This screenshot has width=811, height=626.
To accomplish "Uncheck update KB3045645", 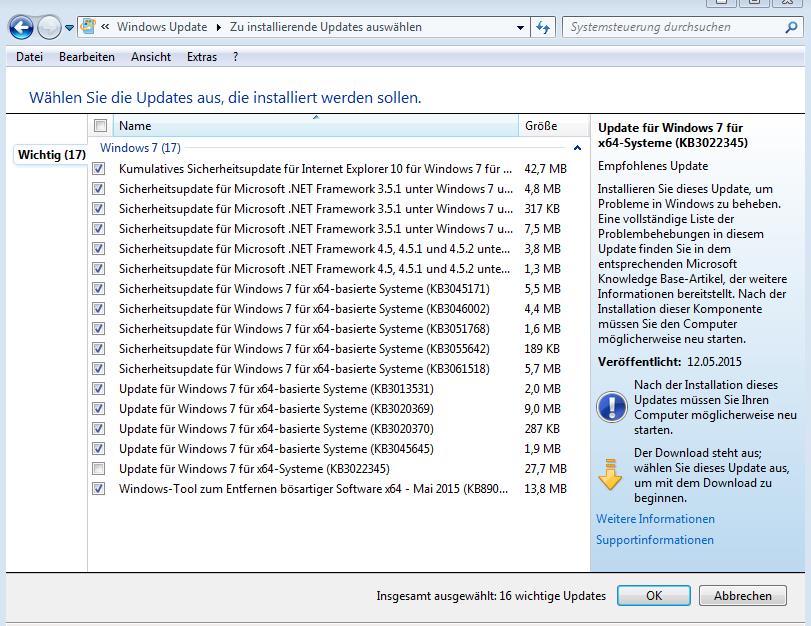I will (x=98, y=449).
